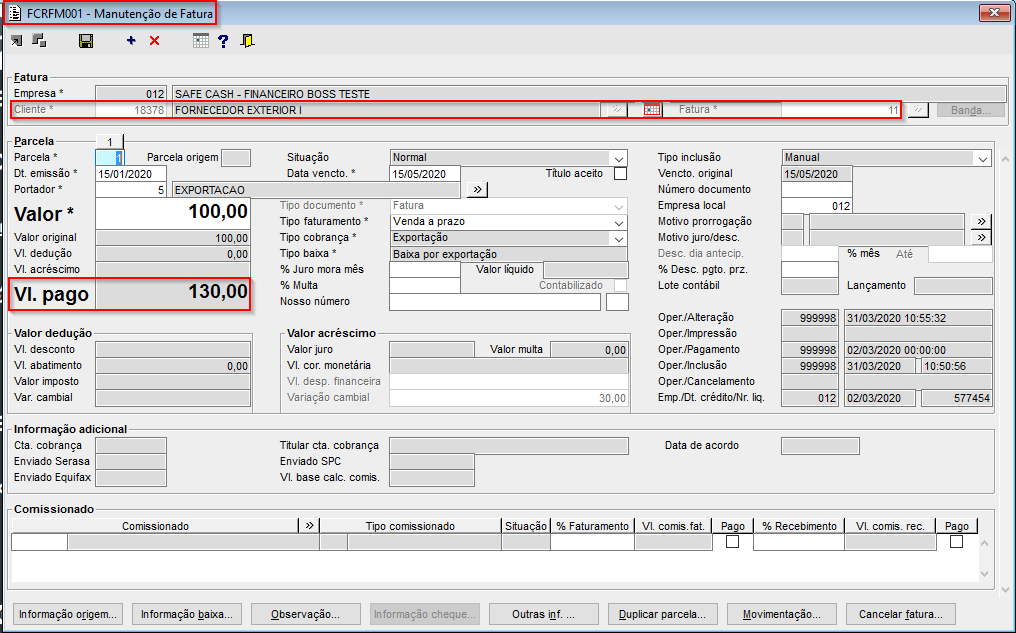Image resolution: width=1016 pixels, height=633 pixels.
Task: Click the up arrow of the Parcela panel scrollbar
Action: (1005, 159)
